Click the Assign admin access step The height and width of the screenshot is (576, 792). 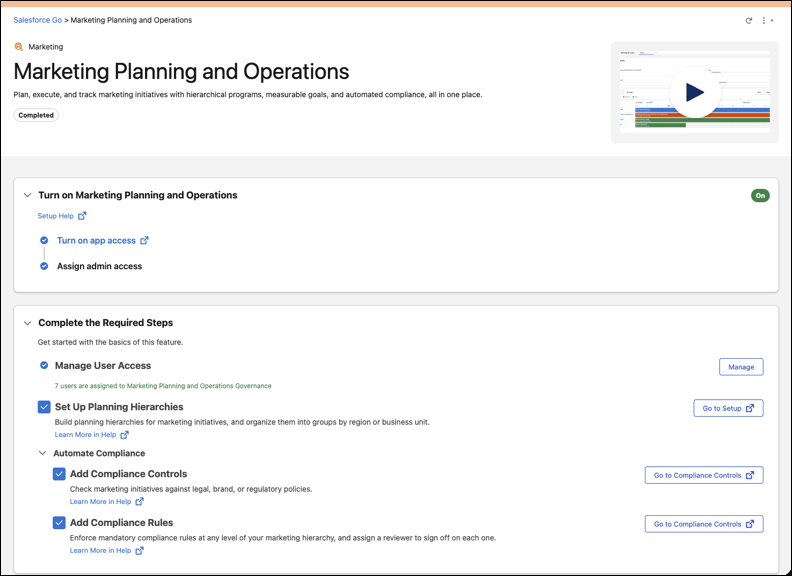100,266
